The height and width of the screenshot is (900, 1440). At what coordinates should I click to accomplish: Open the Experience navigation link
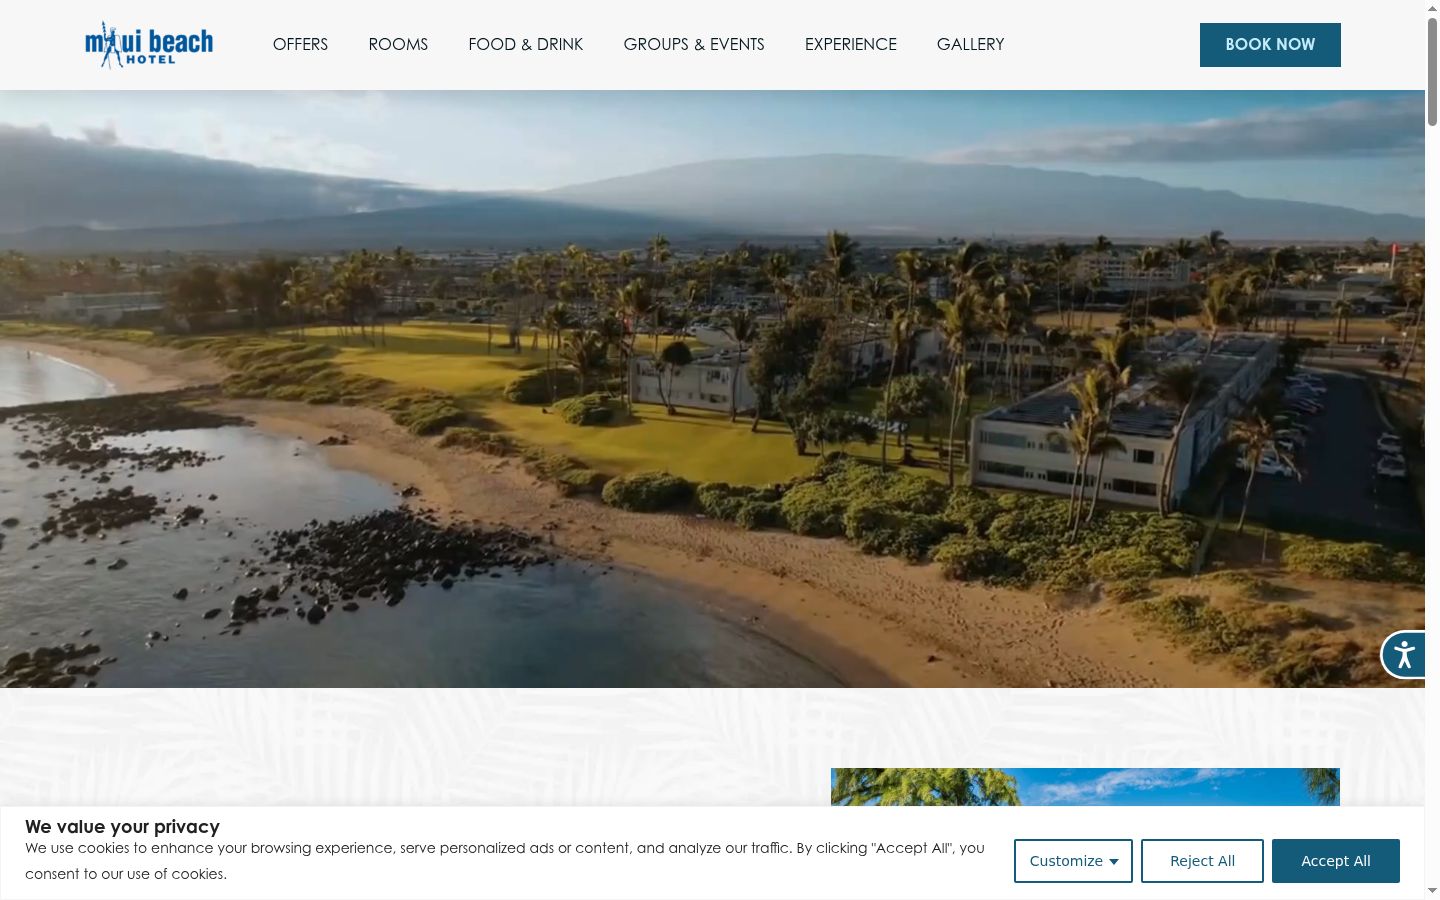coord(851,44)
